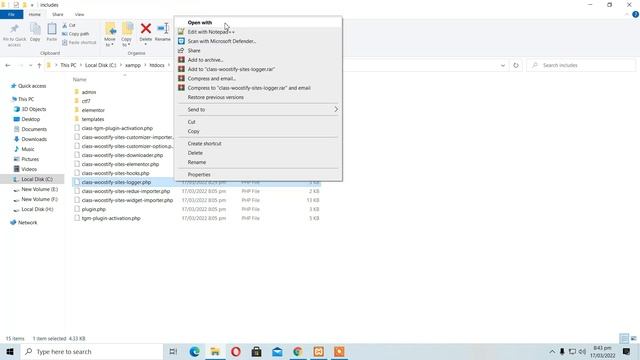This screenshot has height=360, width=640.
Task: Switch to the View ribbon tab
Action: coord(80,14)
